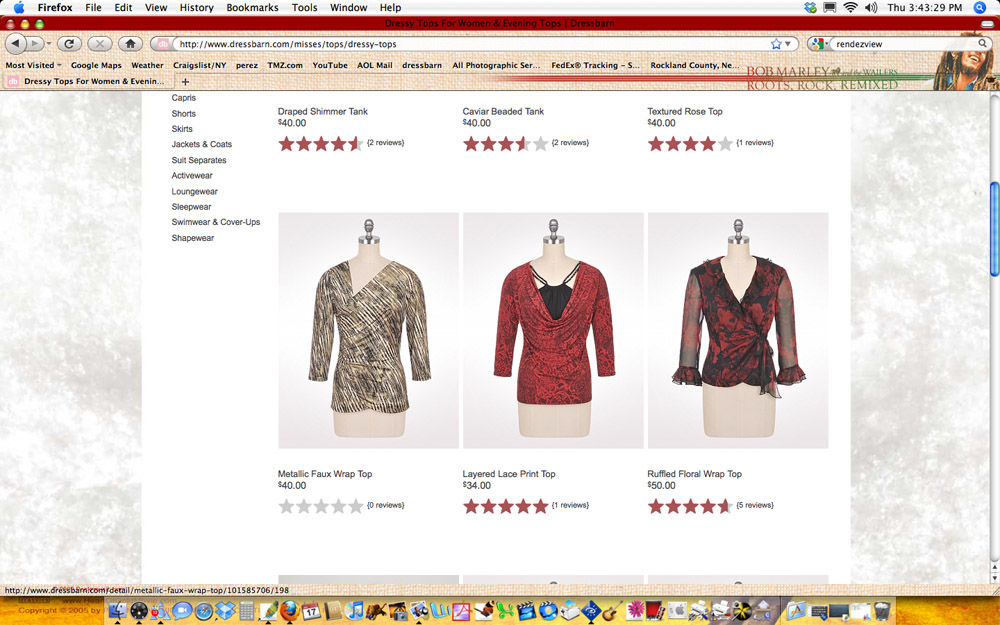Open the Caviar Beaded Tank product link
Image resolution: width=1000 pixels, height=625 pixels.
click(503, 111)
